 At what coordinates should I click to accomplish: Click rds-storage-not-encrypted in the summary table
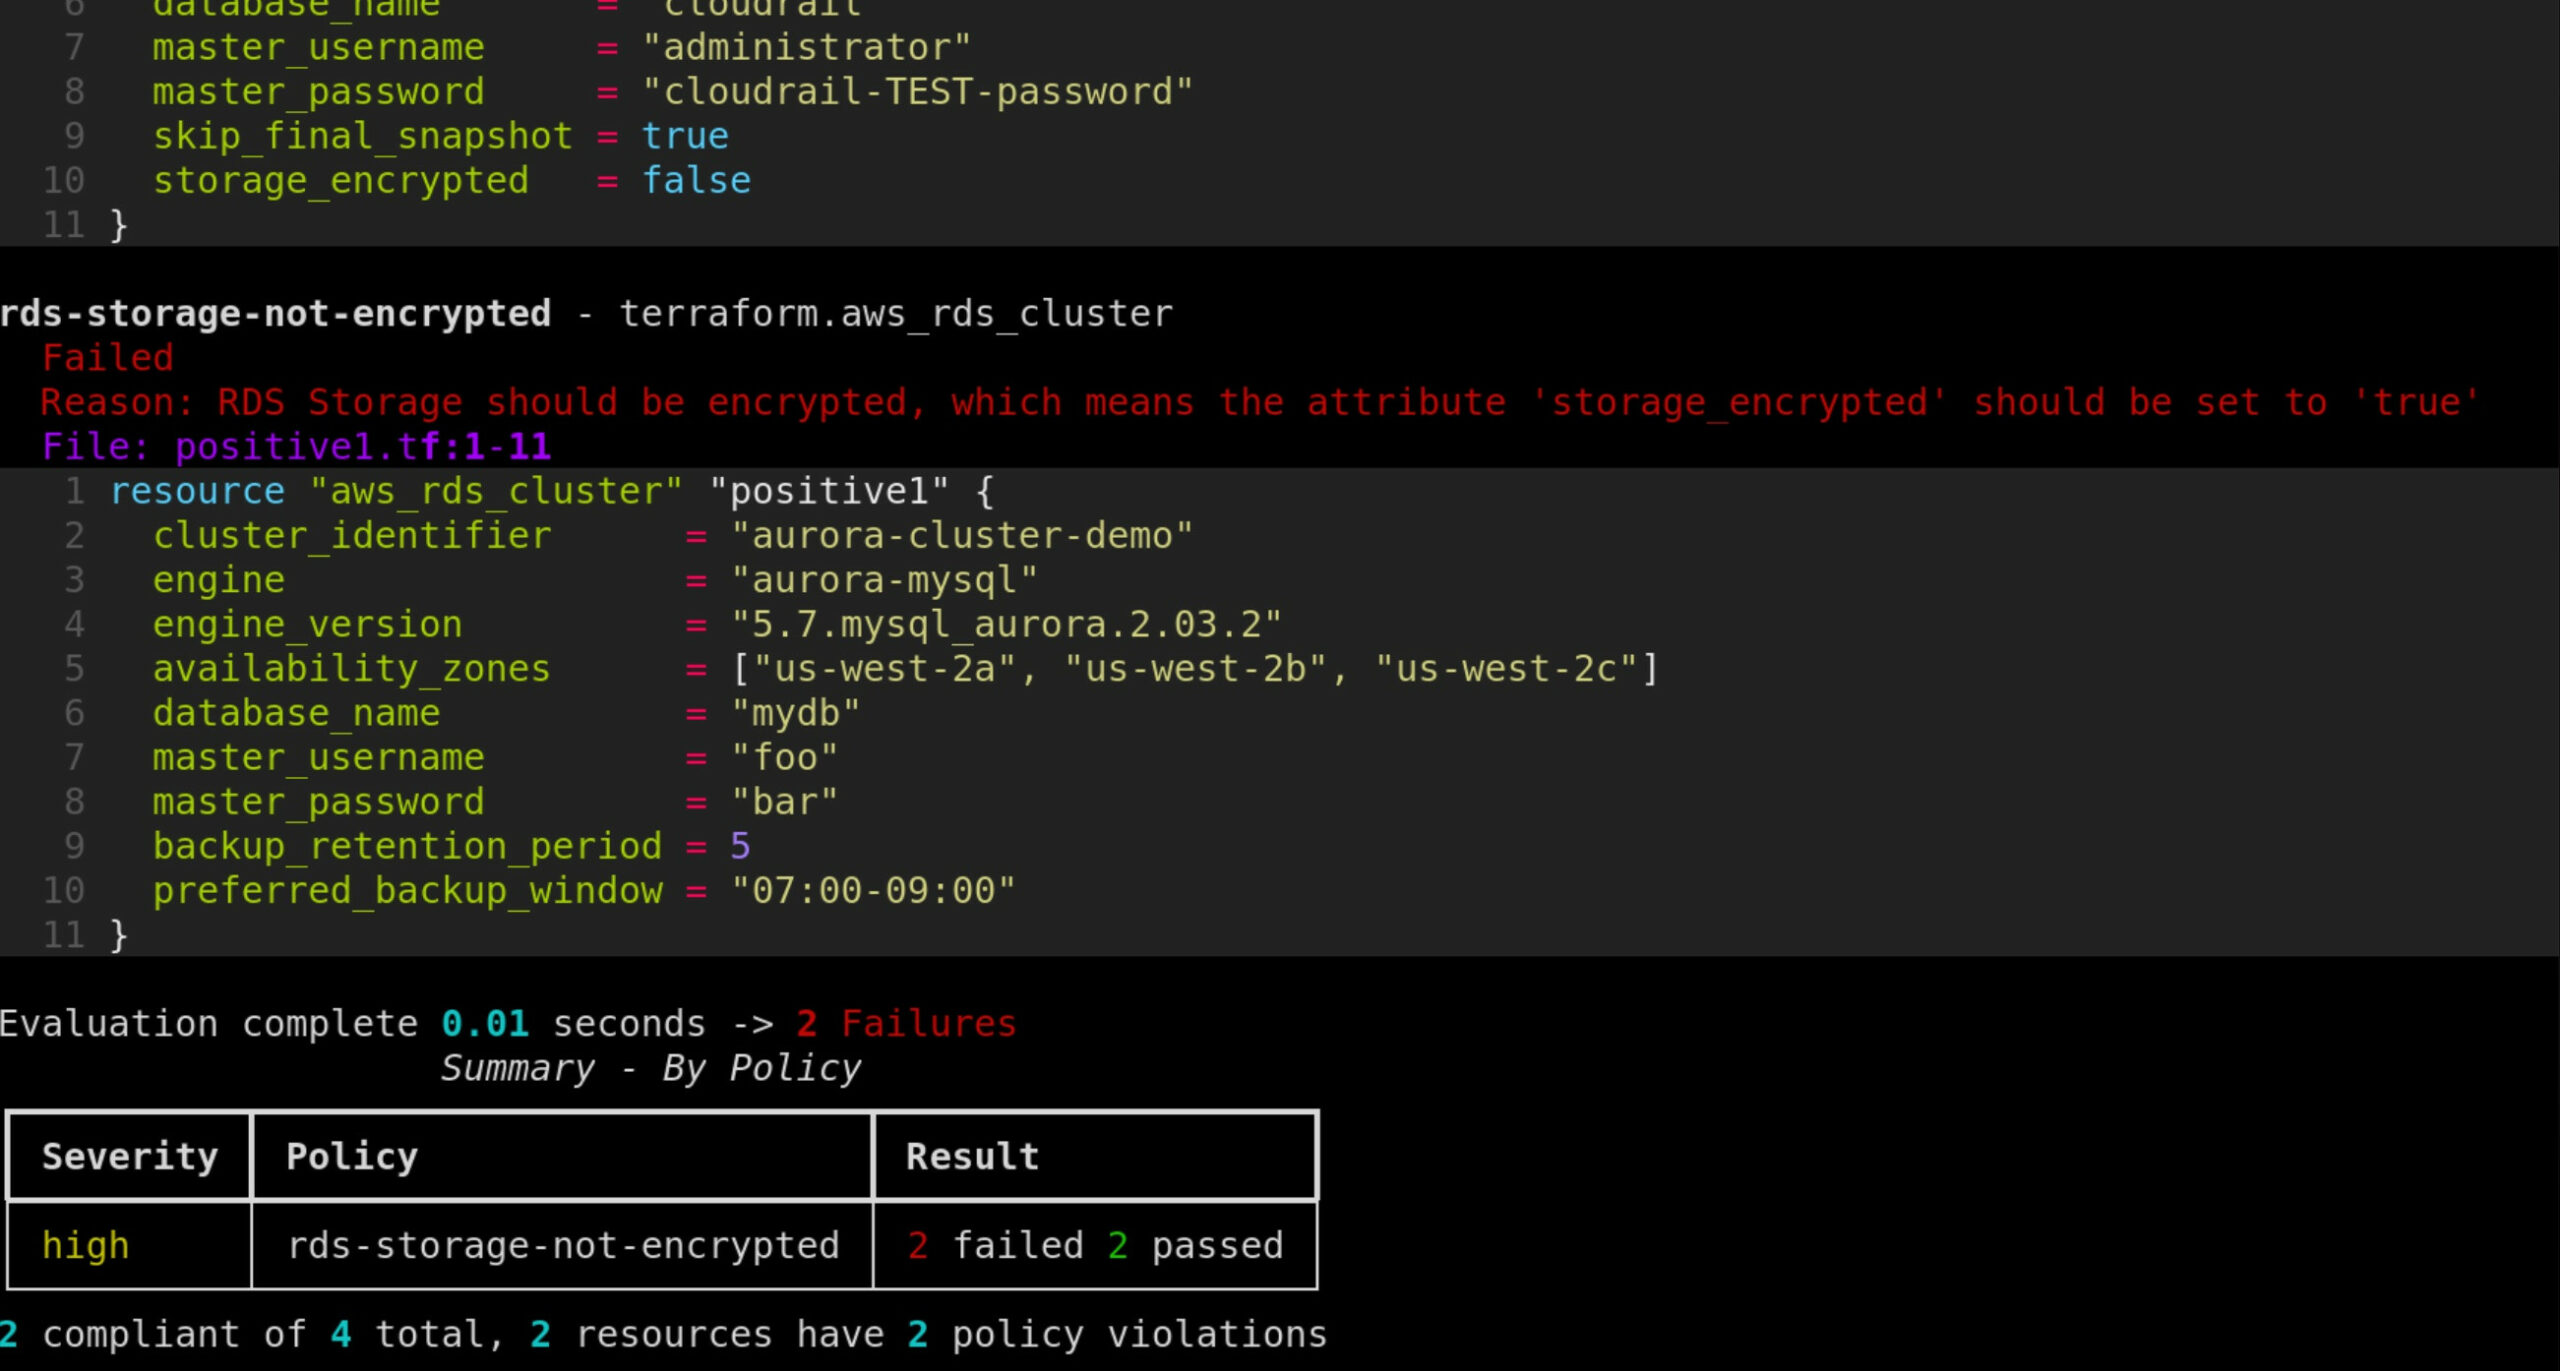(563, 1245)
